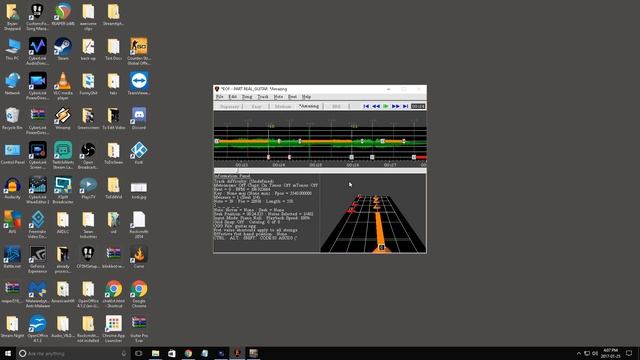640x360 pixels.
Task: Open the Audacity desktop shortcut
Action: pyautogui.click(x=12, y=188)
